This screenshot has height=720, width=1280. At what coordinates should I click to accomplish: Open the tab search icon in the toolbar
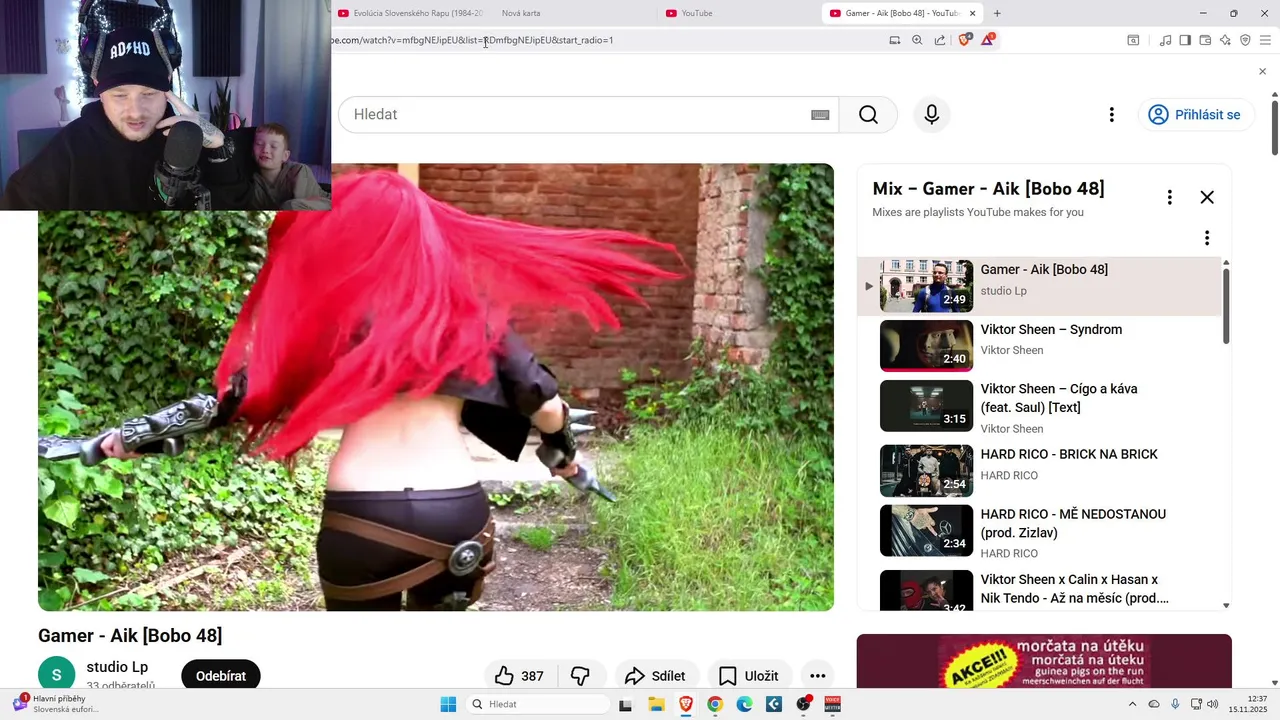tap(1133, 40)
